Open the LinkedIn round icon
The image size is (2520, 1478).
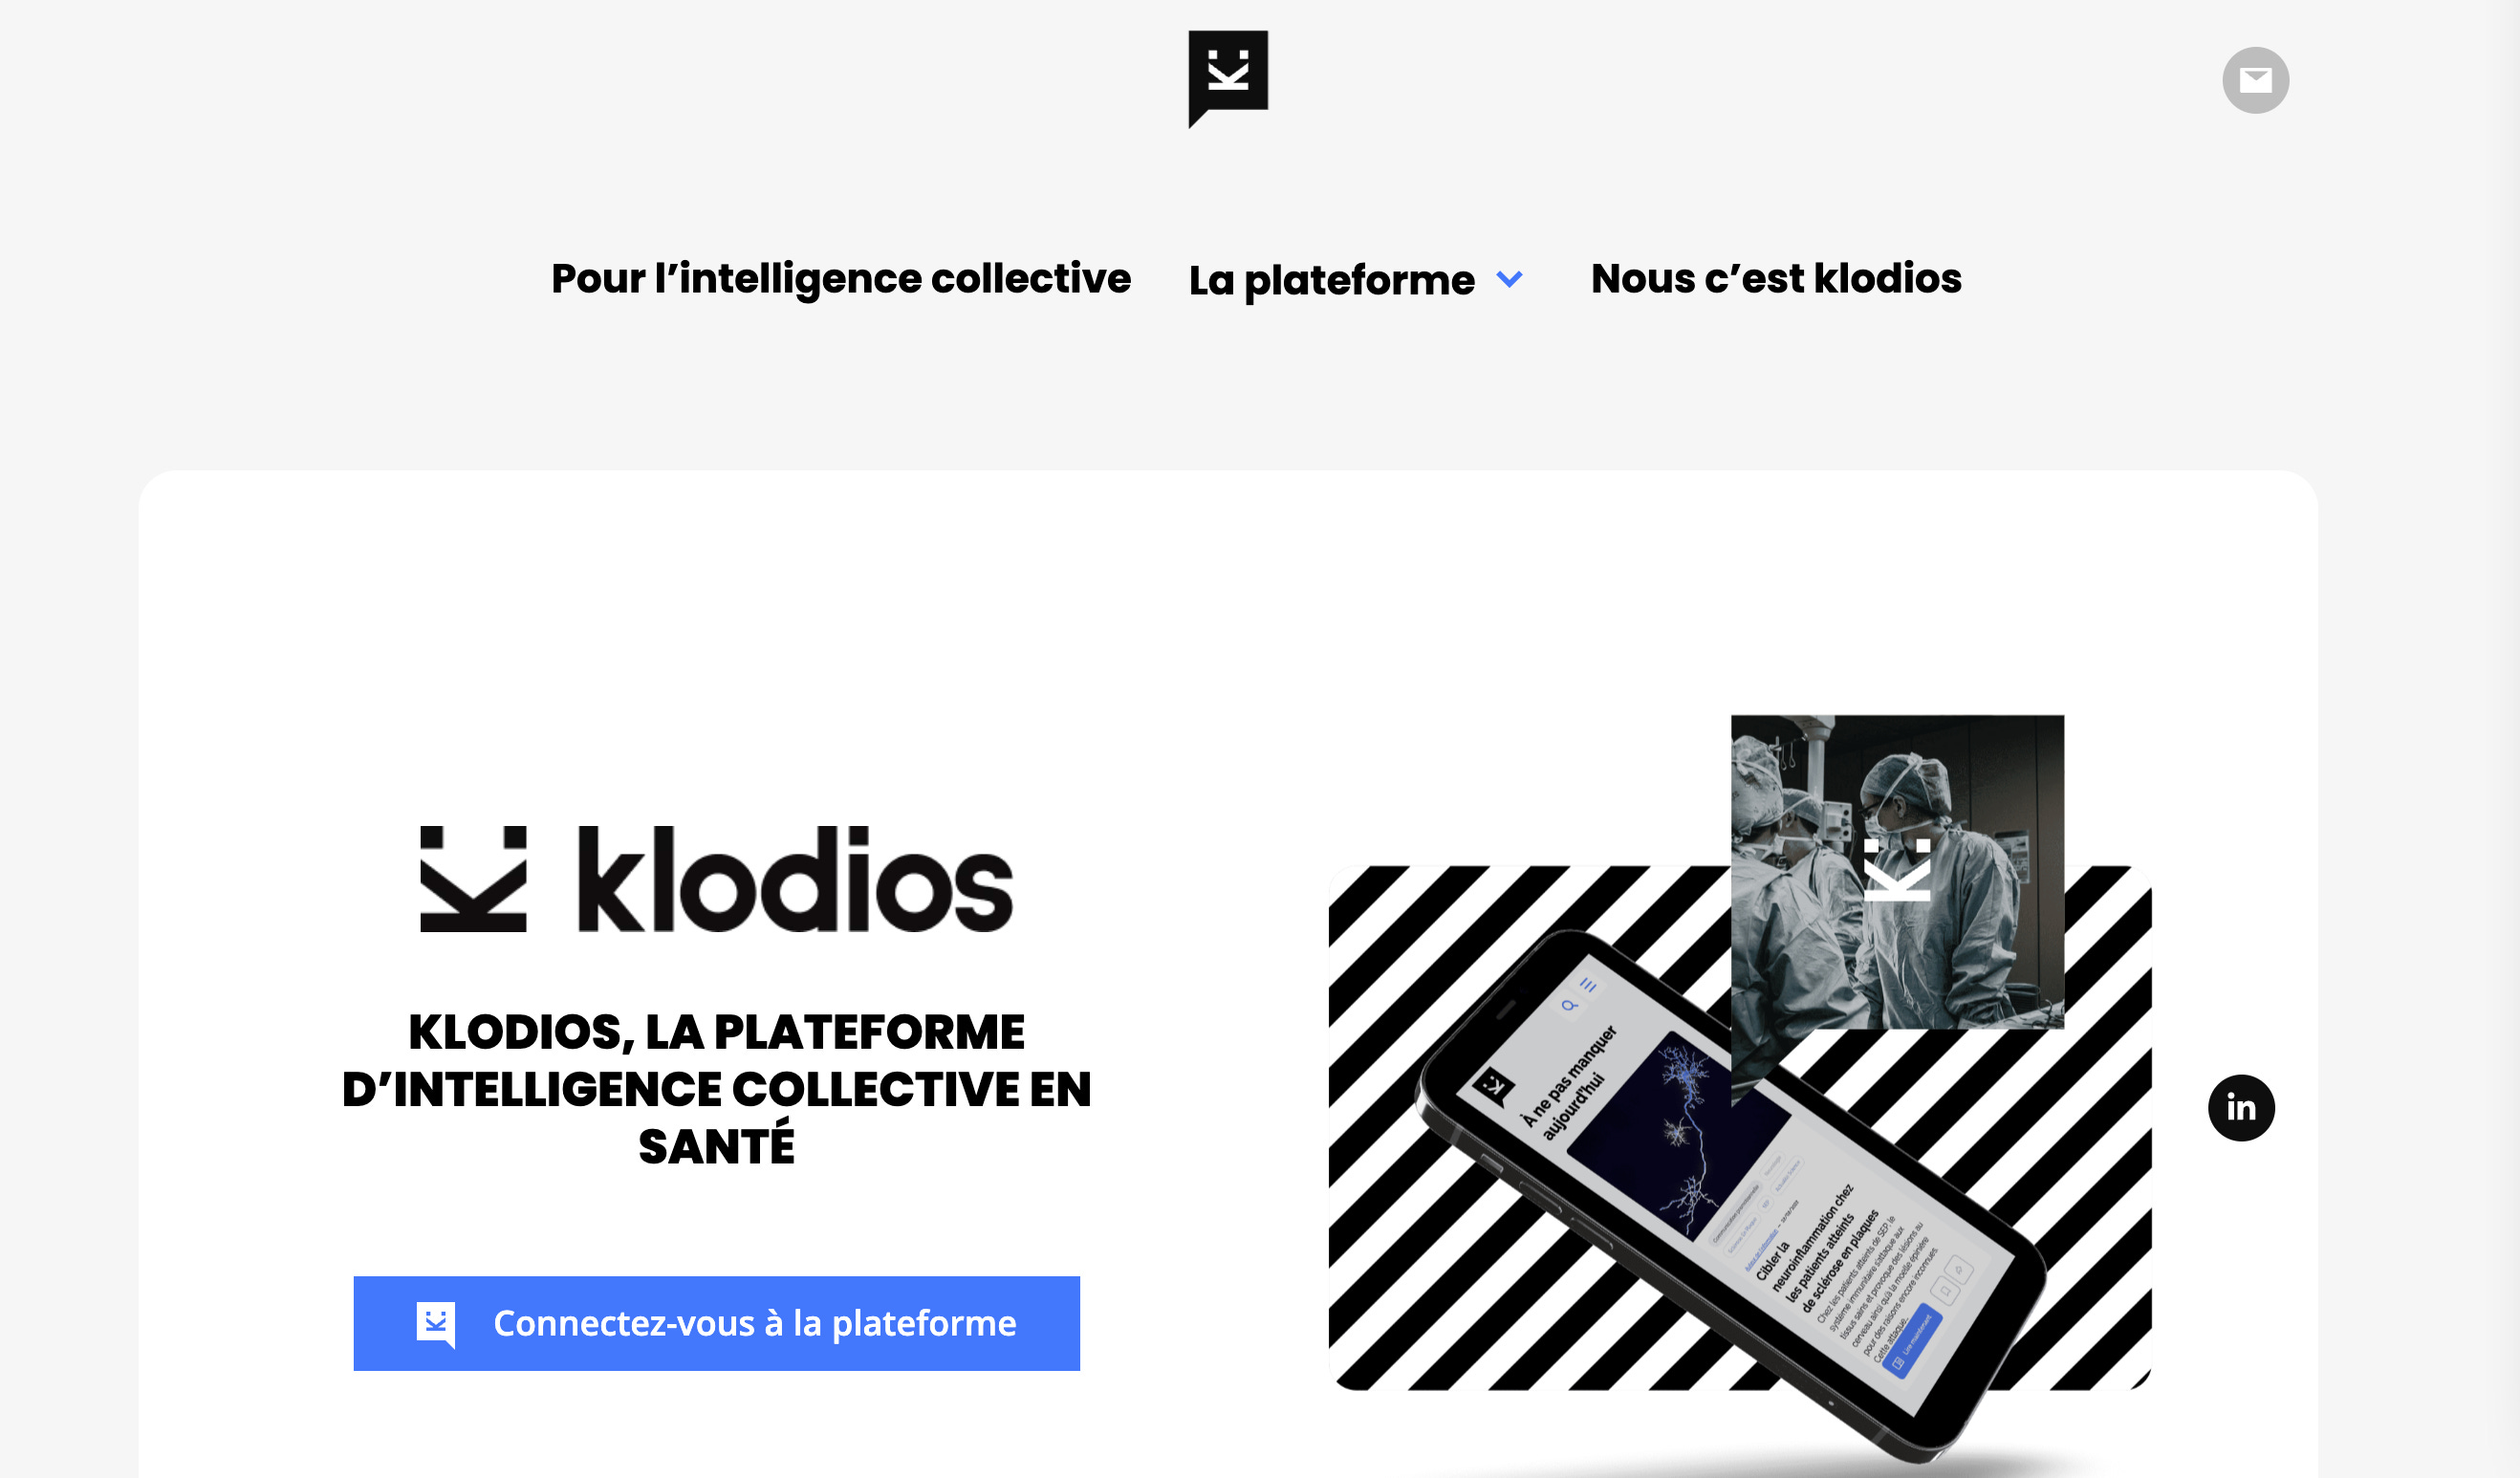point(2241,1107)
